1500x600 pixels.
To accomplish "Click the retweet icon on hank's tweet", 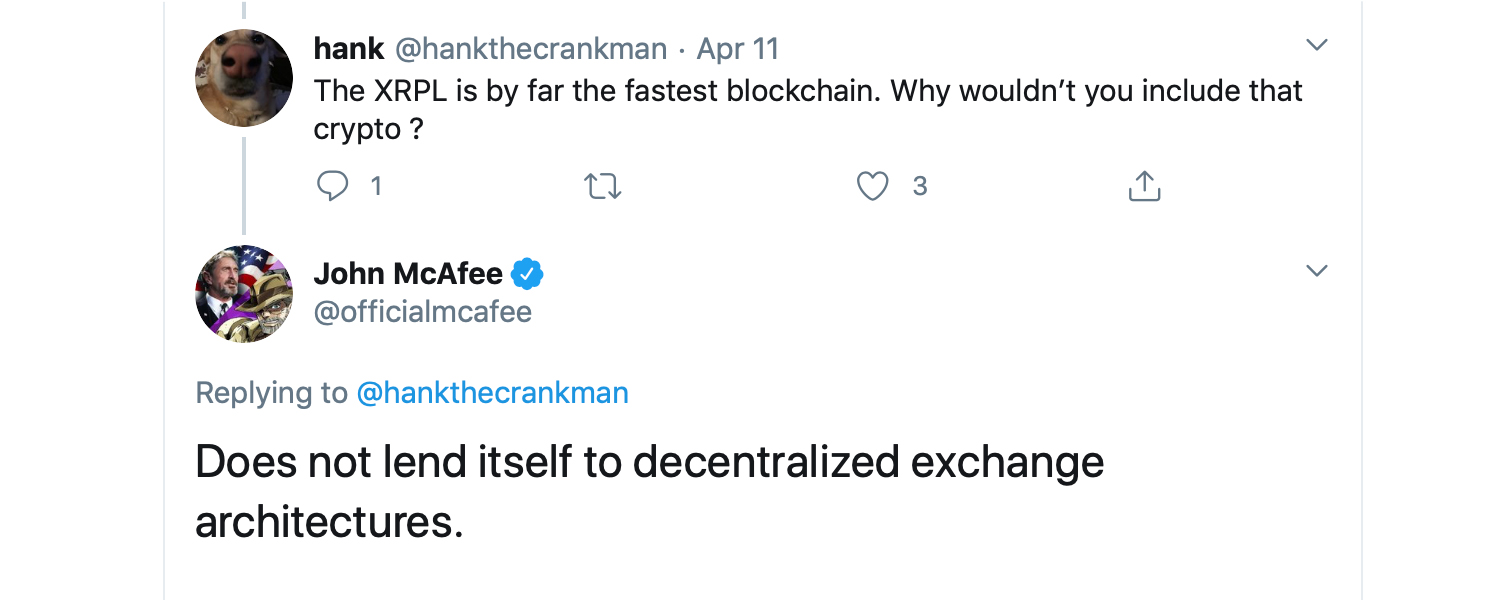I will pos(602,186).
